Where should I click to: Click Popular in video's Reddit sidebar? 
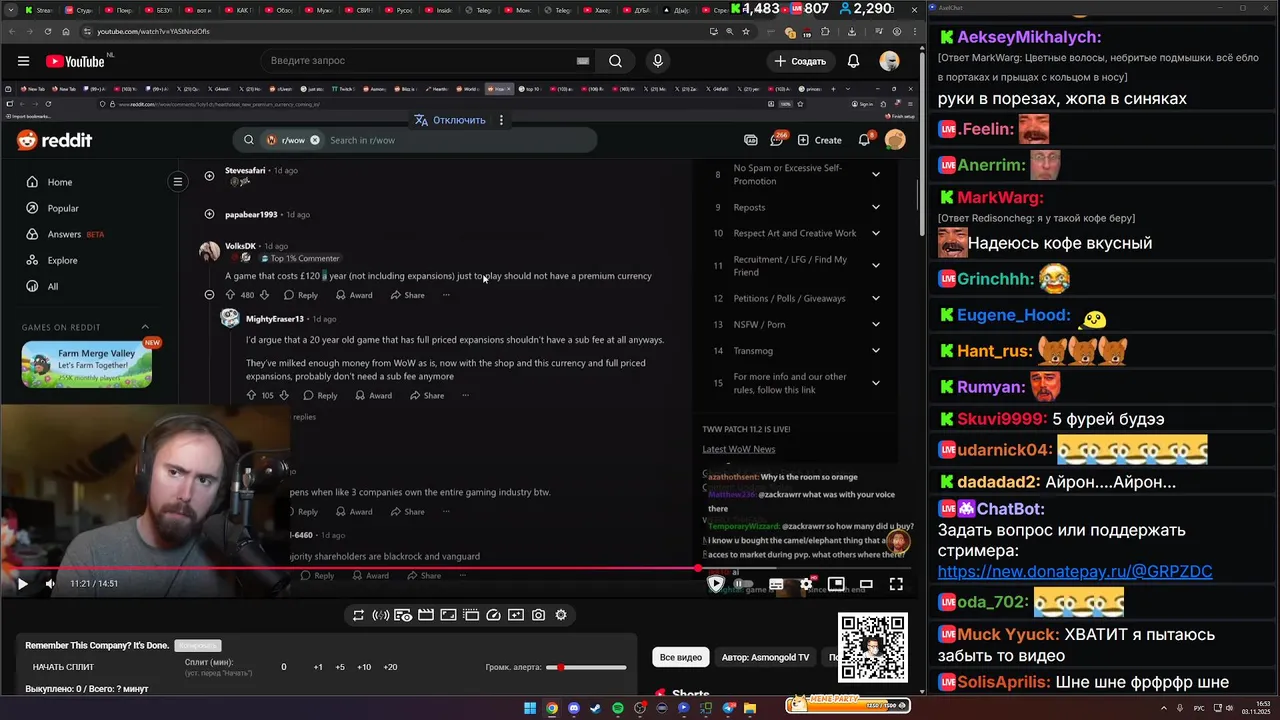pos(63,208)
